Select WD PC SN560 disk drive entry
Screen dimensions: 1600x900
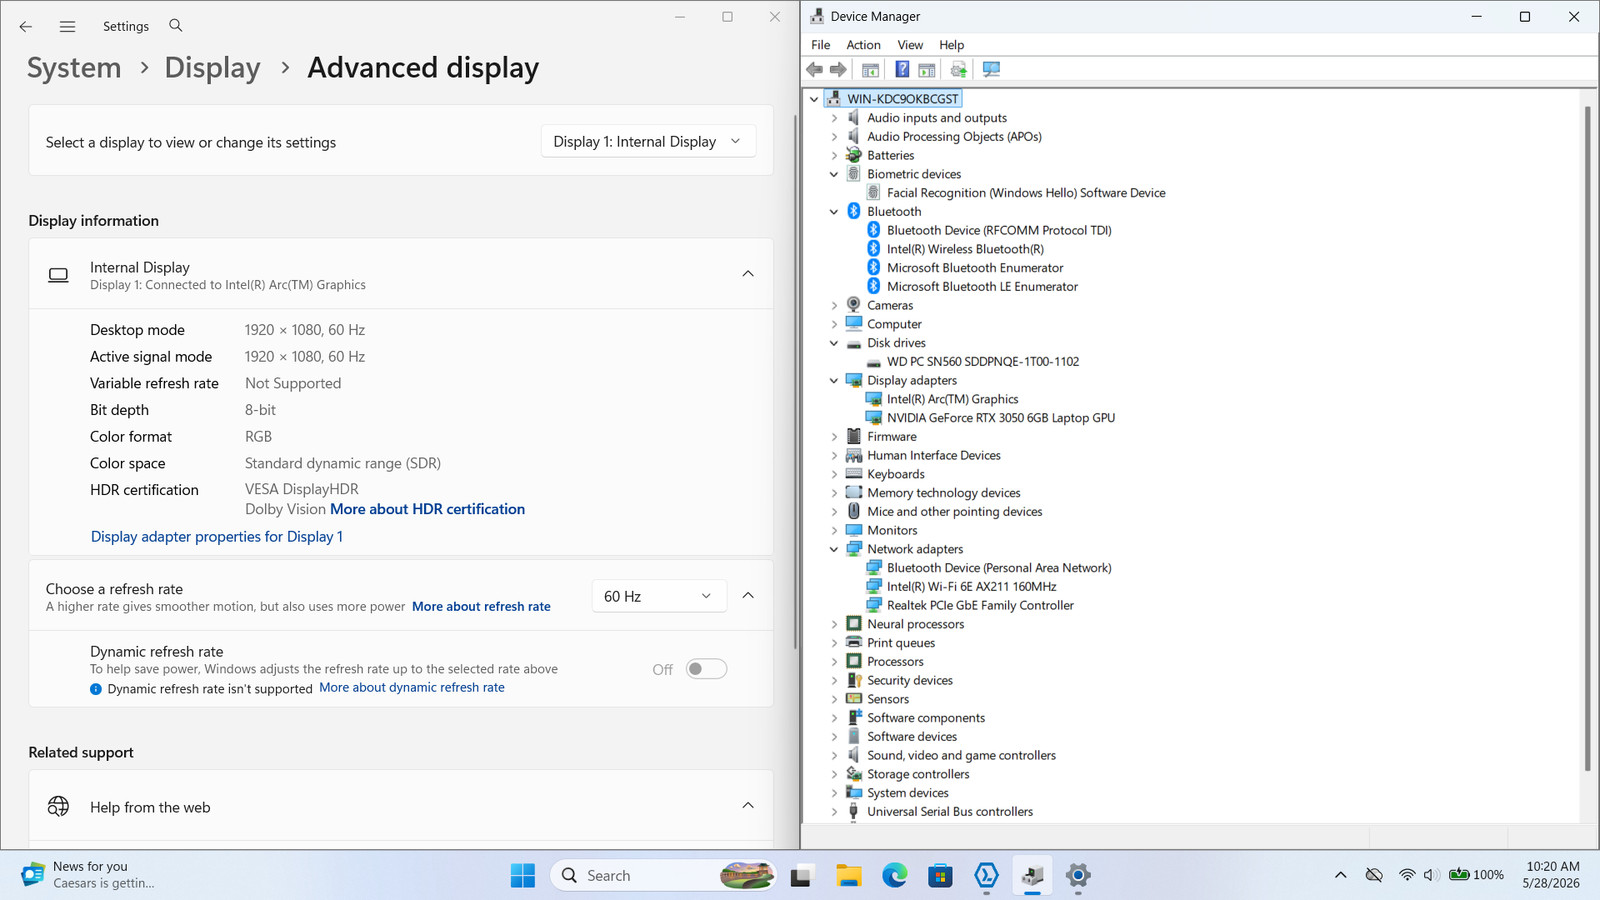982,362
